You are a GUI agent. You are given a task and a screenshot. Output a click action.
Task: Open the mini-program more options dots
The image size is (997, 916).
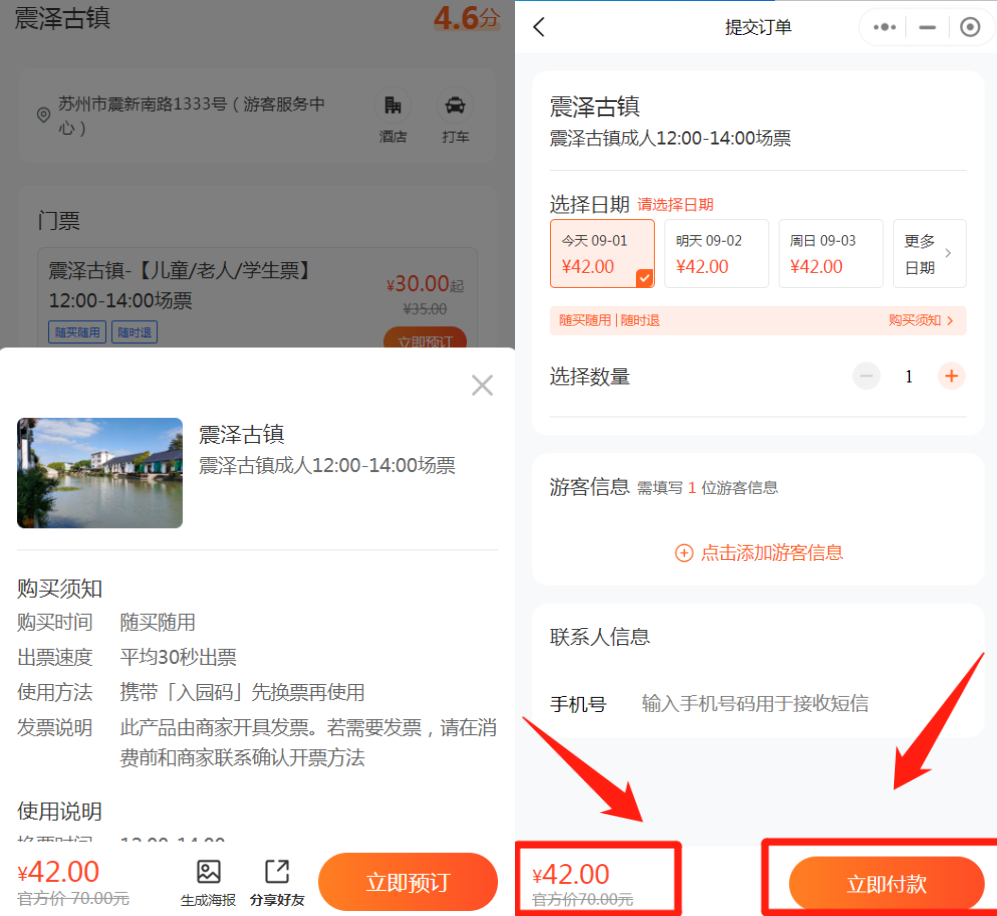click(x=884, y=27)
